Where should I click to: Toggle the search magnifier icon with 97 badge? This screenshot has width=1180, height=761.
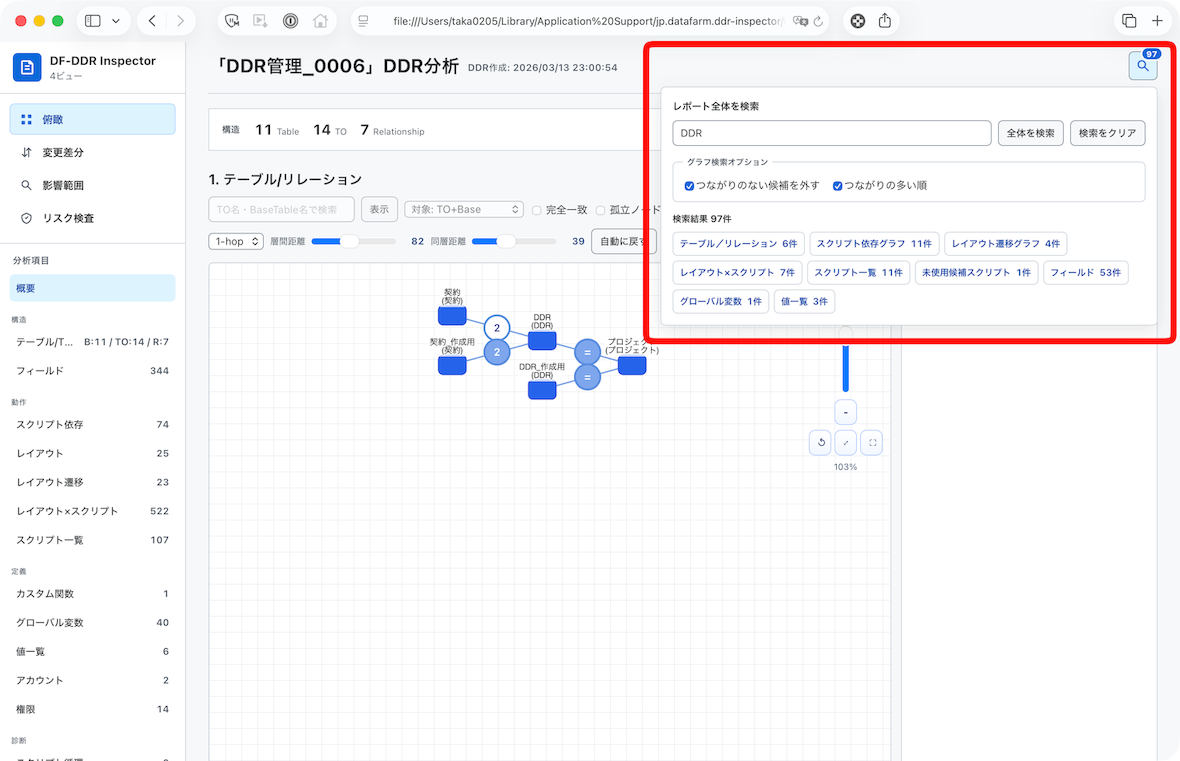tap(1142, 65)
